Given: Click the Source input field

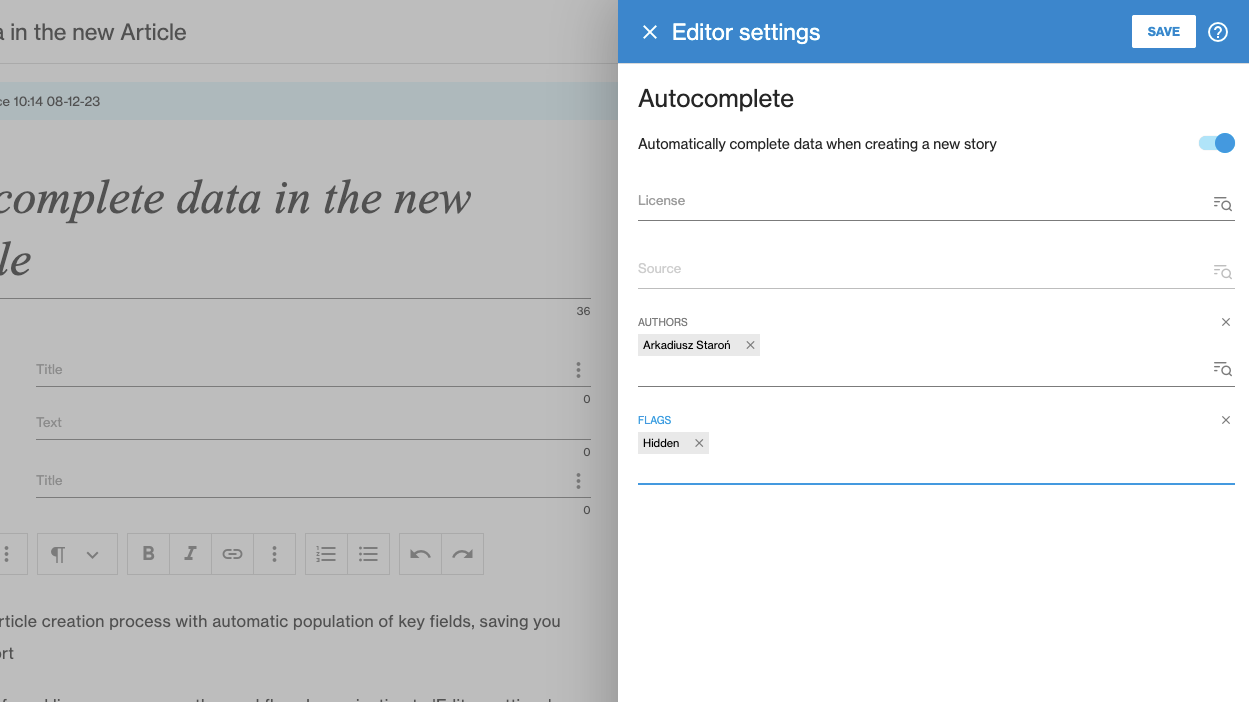Looking at the screenshot, I should click(920, 270).
